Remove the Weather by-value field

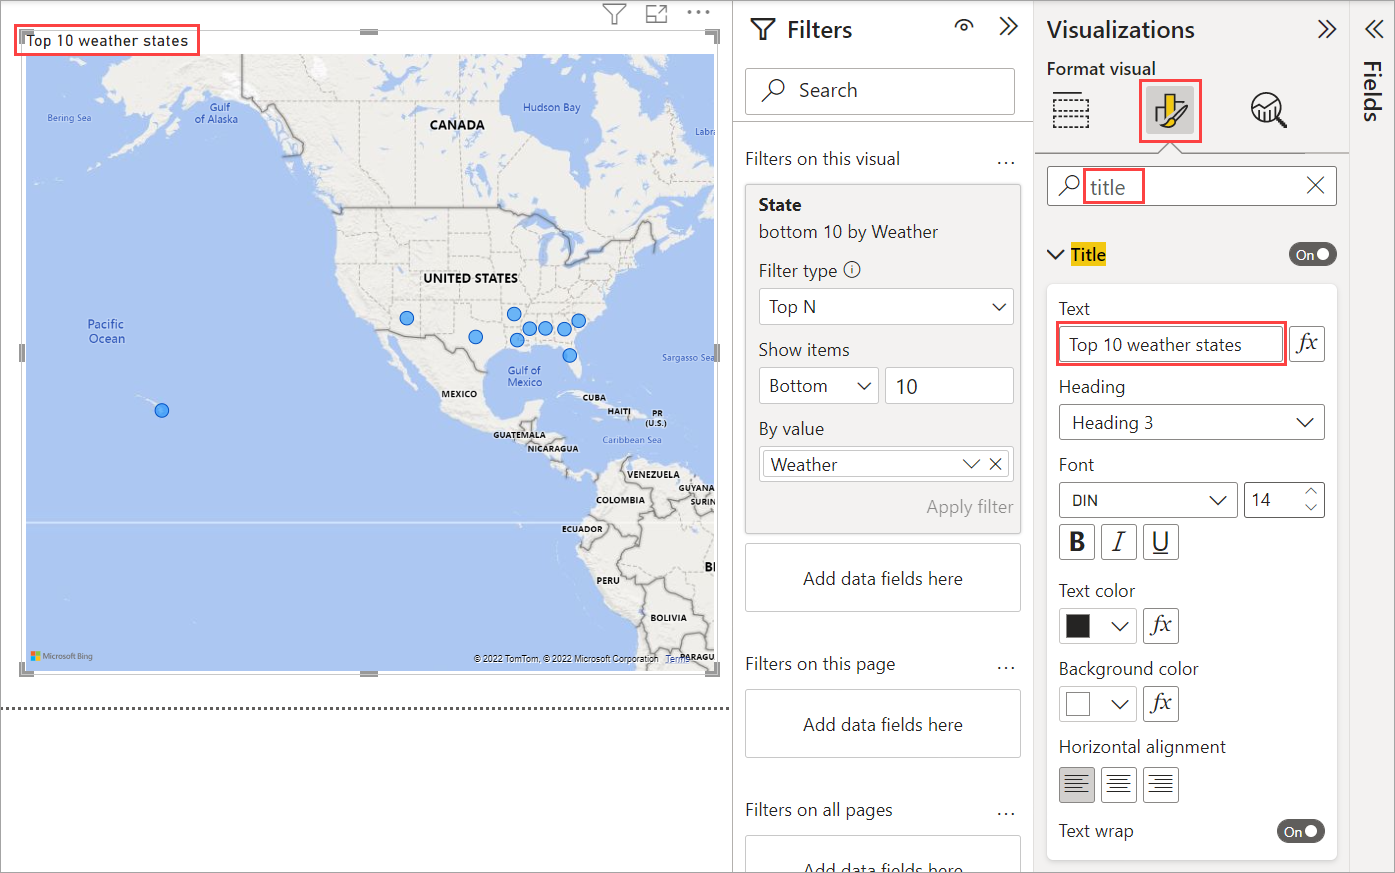[x=995, y=464]
